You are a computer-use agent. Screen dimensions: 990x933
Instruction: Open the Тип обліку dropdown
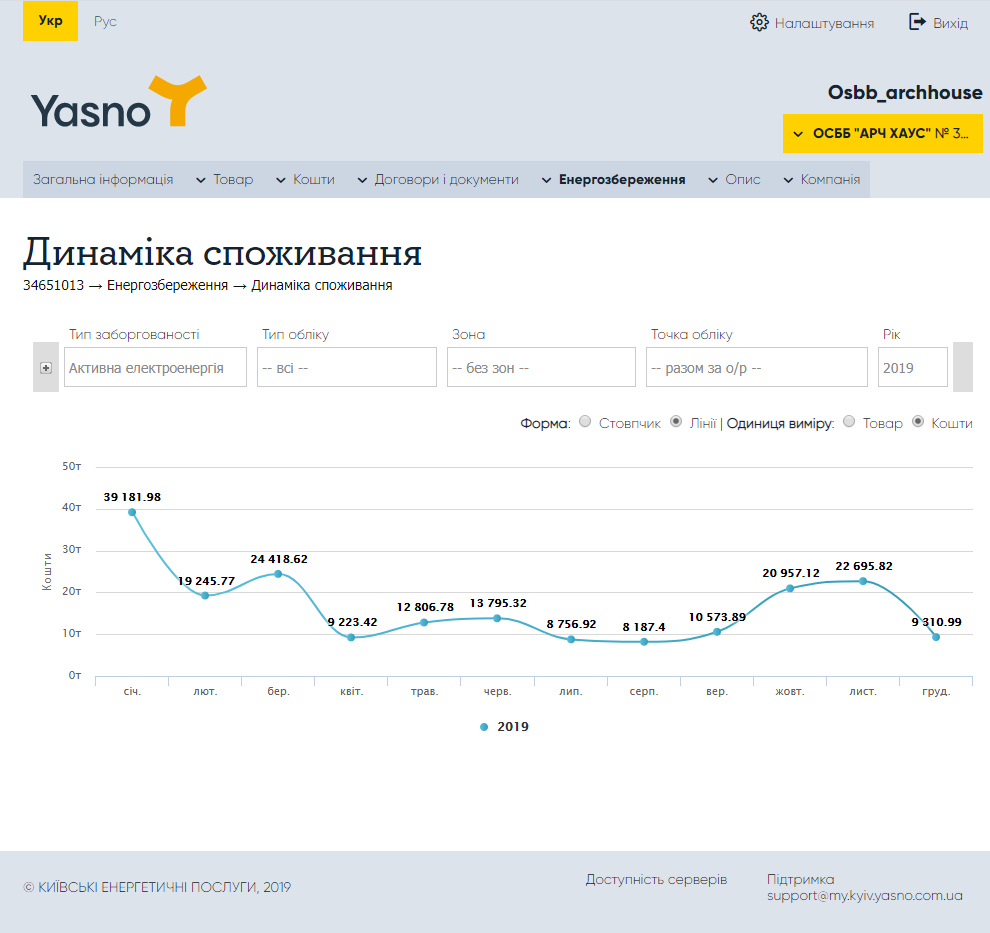[346, 368]
